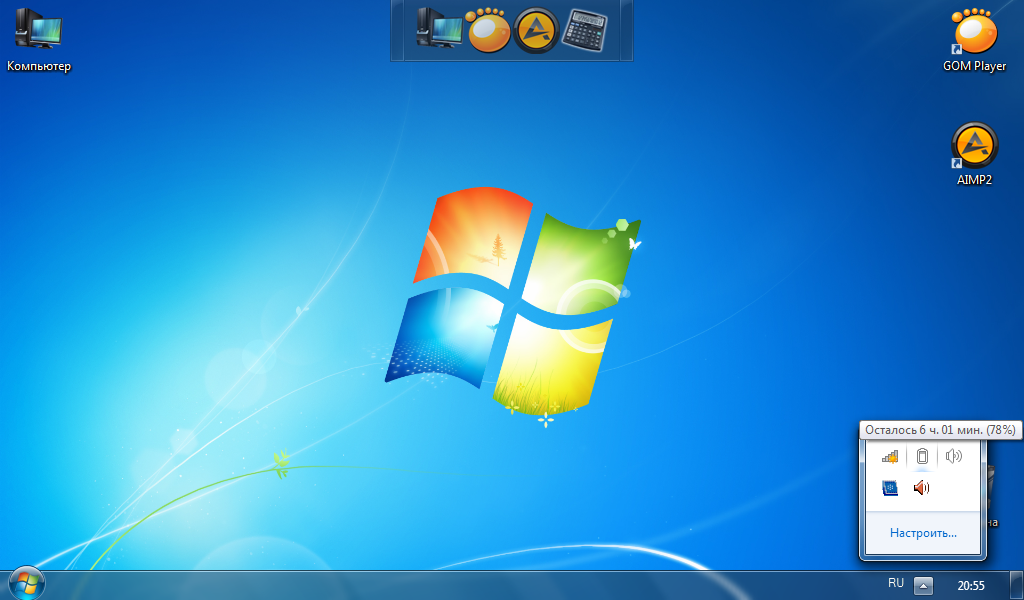Open the Windows Start menu

pos(27,583)
